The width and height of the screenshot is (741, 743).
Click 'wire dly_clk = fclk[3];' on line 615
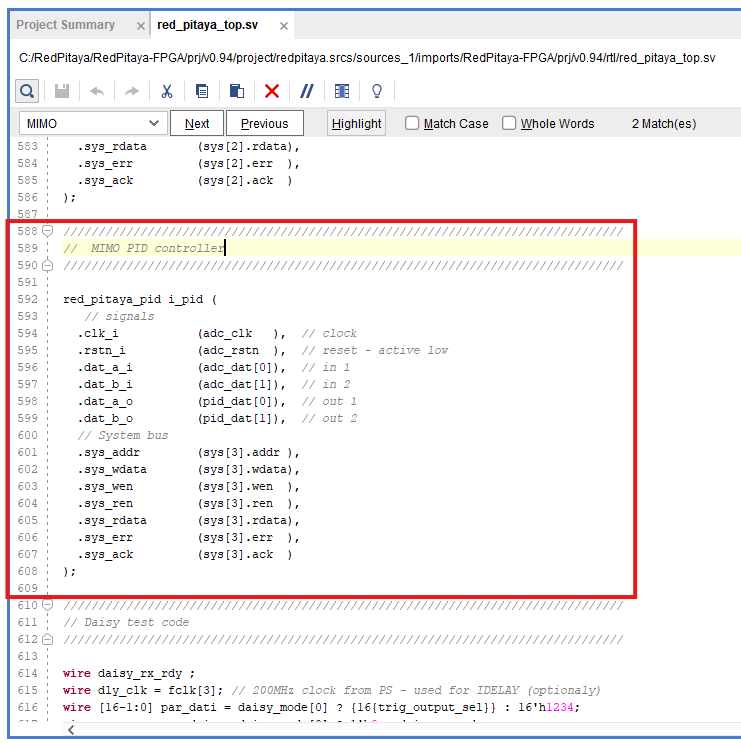(143, 690)
